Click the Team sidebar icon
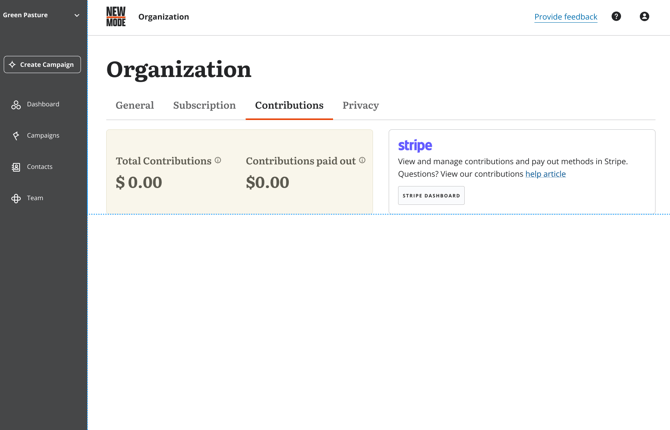Screen dimensions: 670x430 pos(16,198)
